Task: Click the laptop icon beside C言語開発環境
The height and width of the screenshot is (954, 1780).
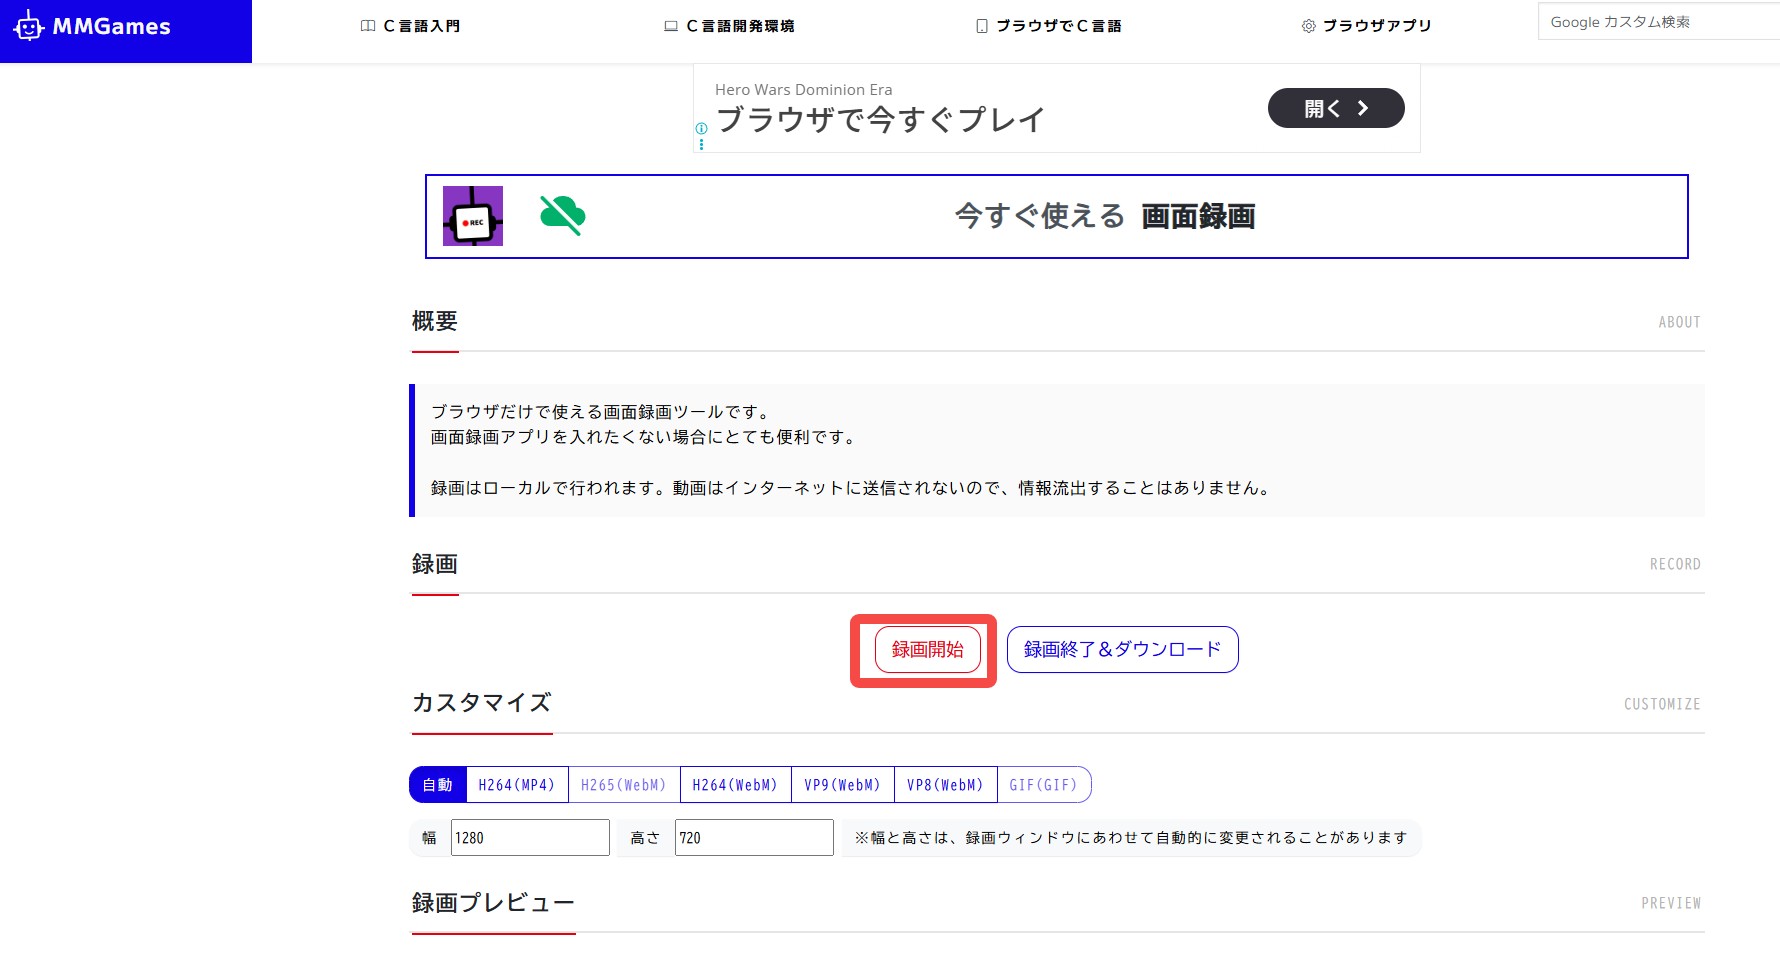Action: (x=671, y=26)
